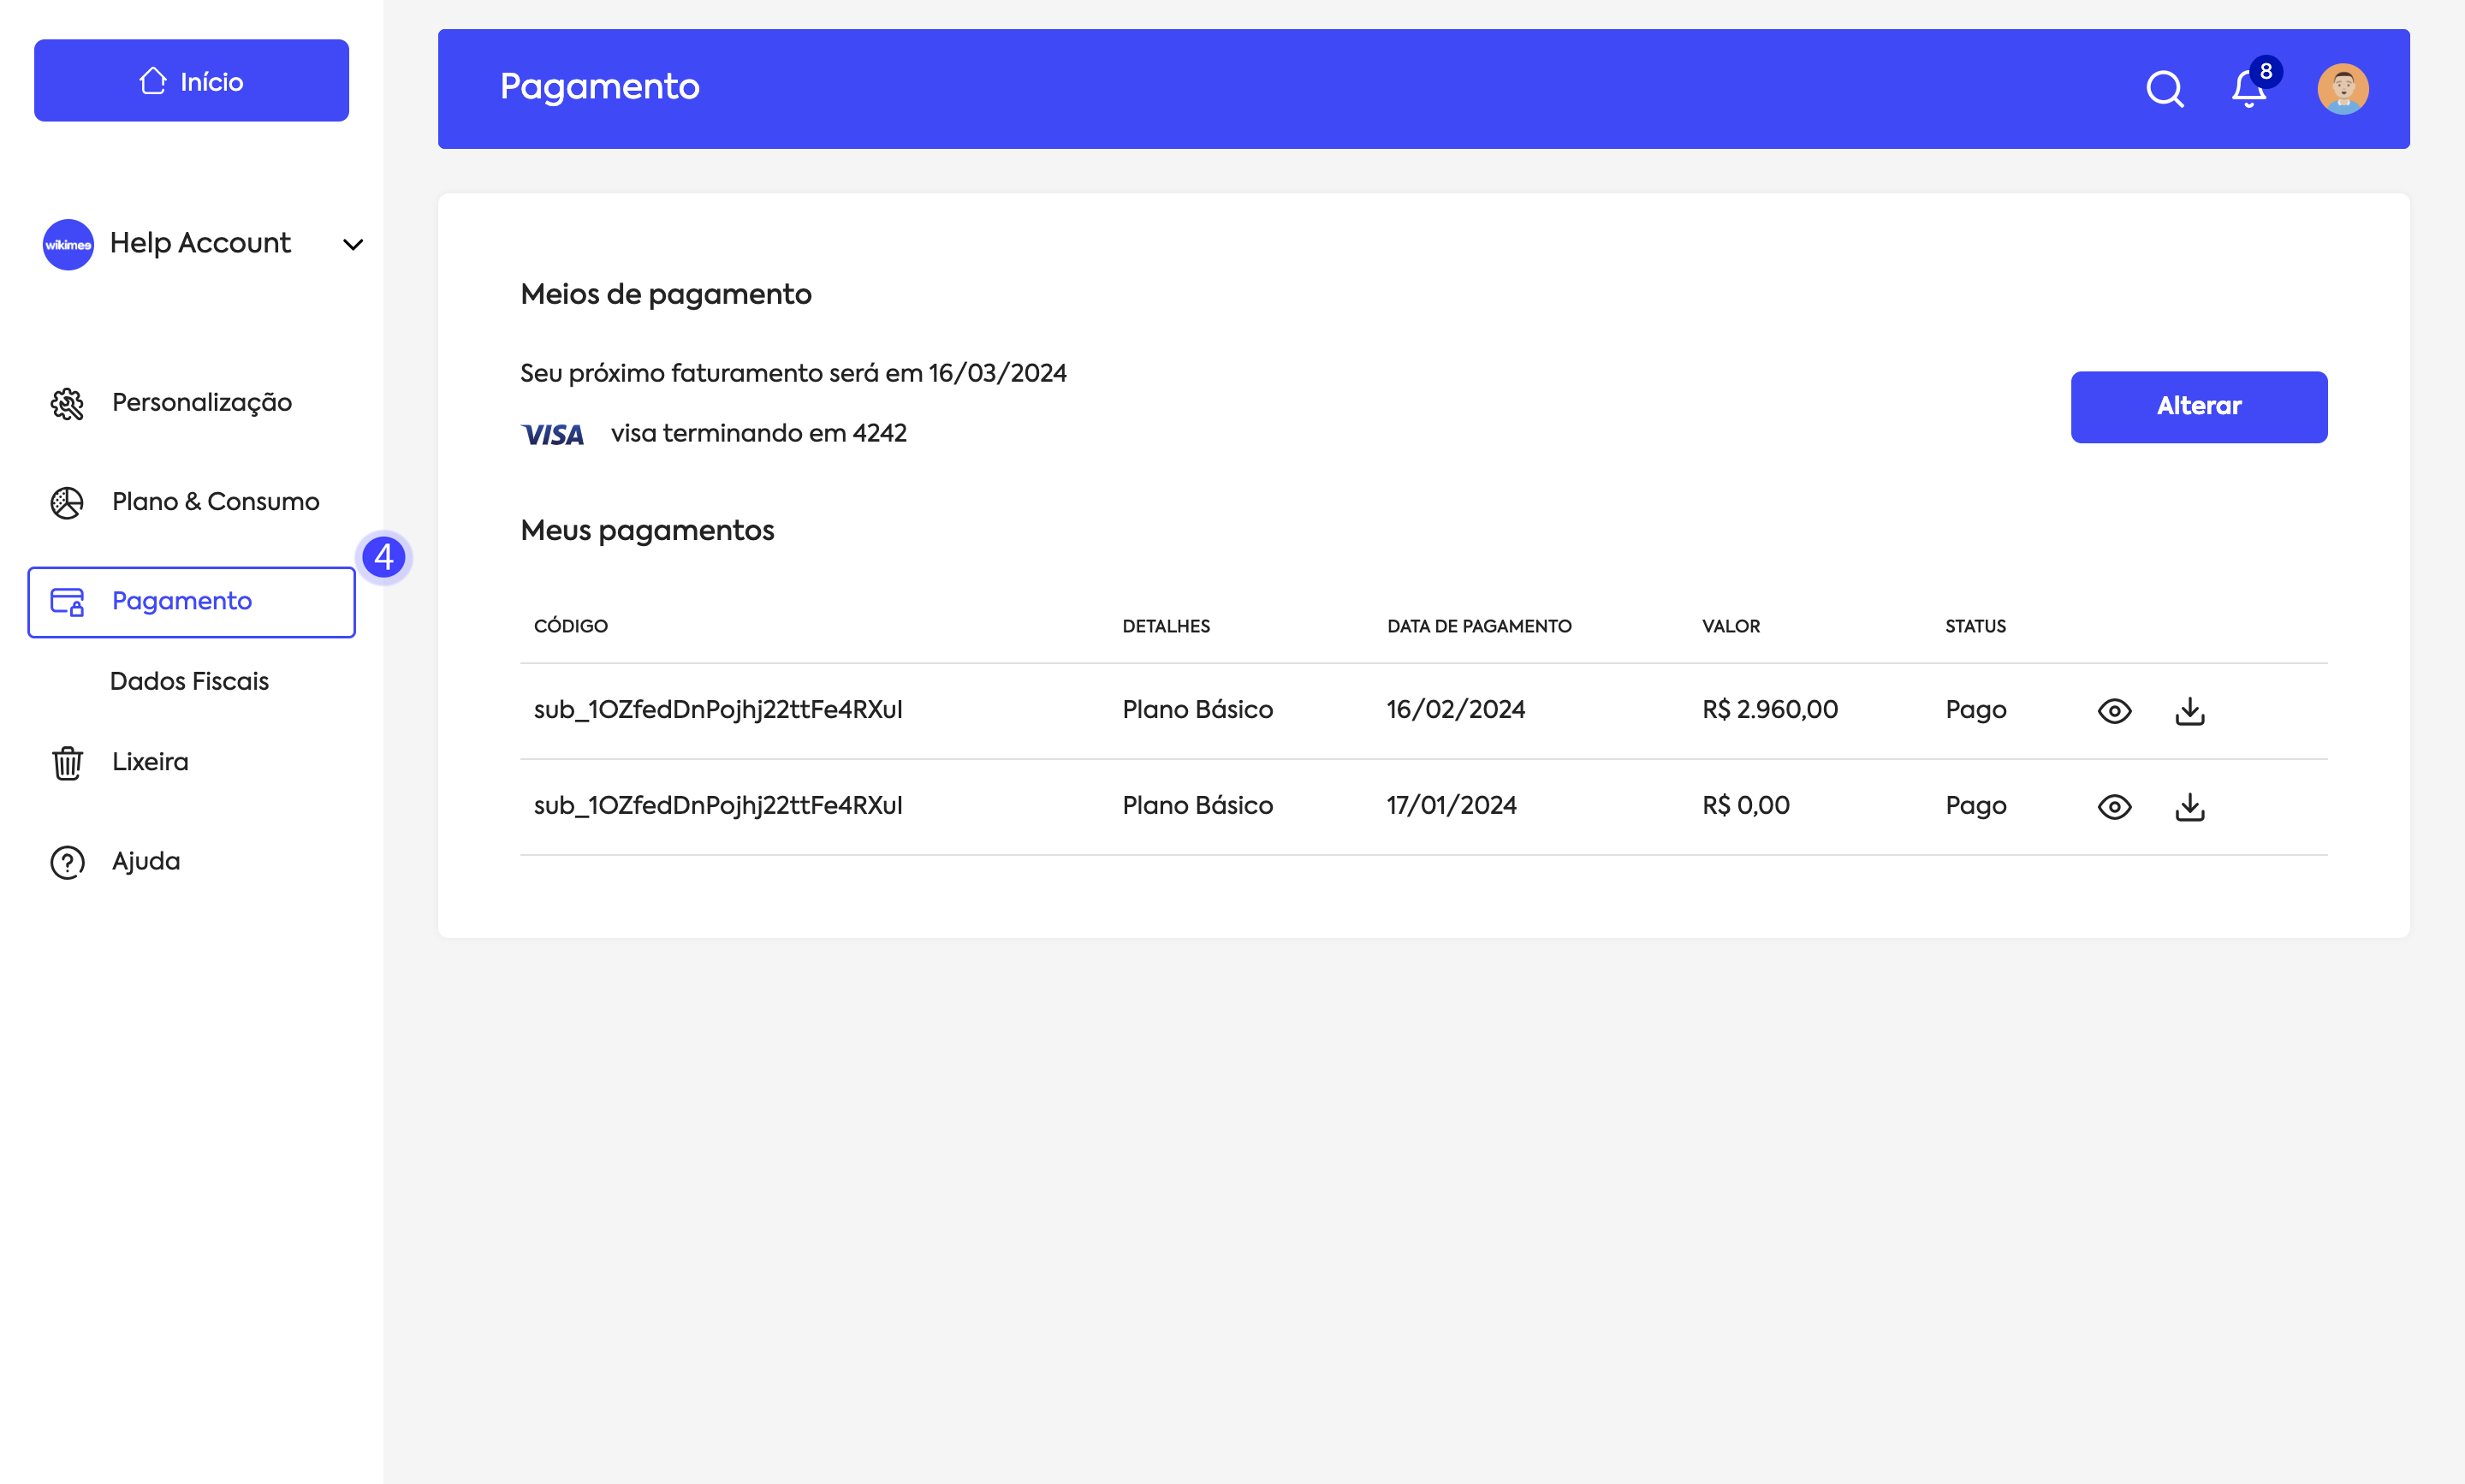The width and height of the screenshot is (2465, 1484).
Task: Click the step 4 tour marker badge
Action: (x=384, y=557)
